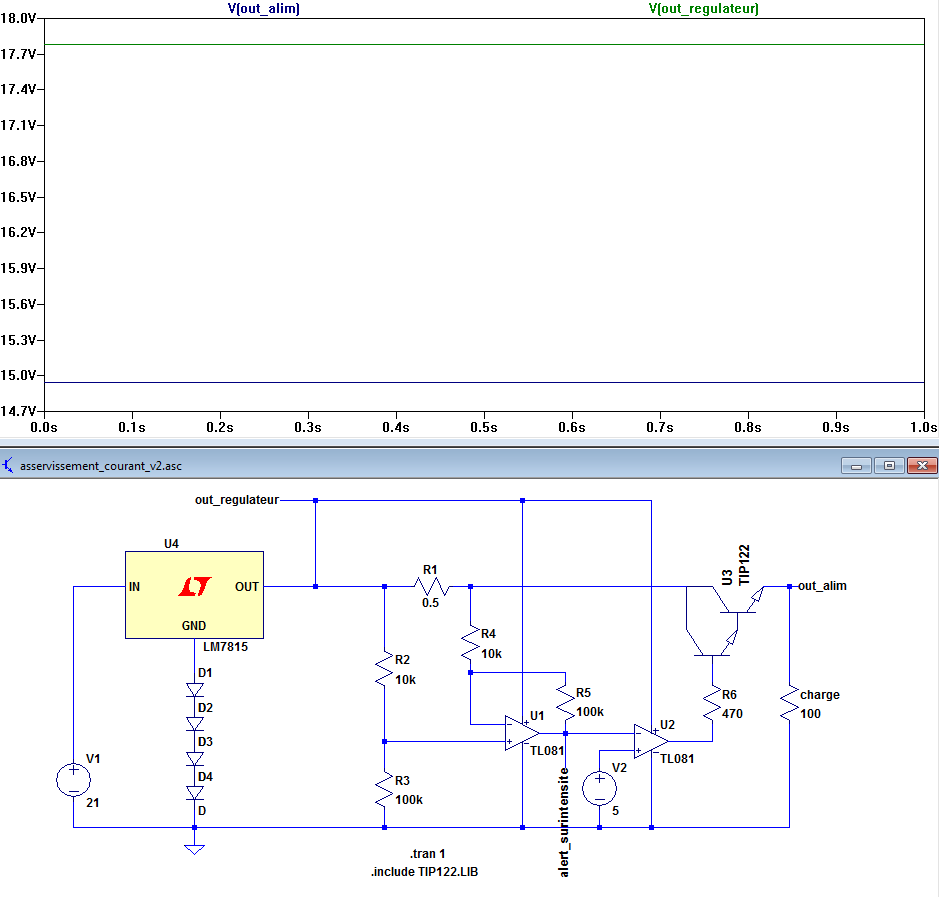939x897 pixels.
Task: Select diode D1 symbol
Action: (x=195, y=690)
